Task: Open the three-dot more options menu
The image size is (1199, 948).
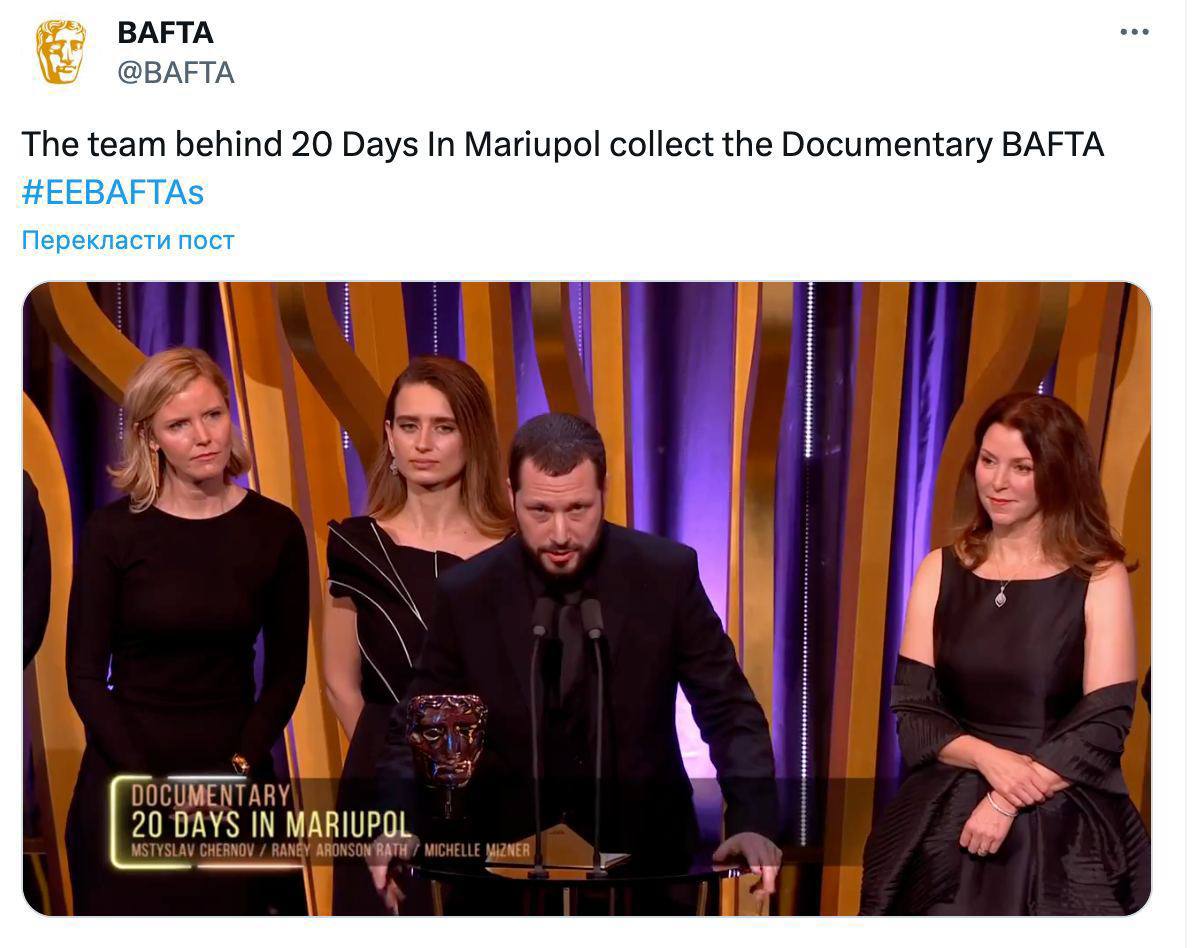Action: (1134, 32)
